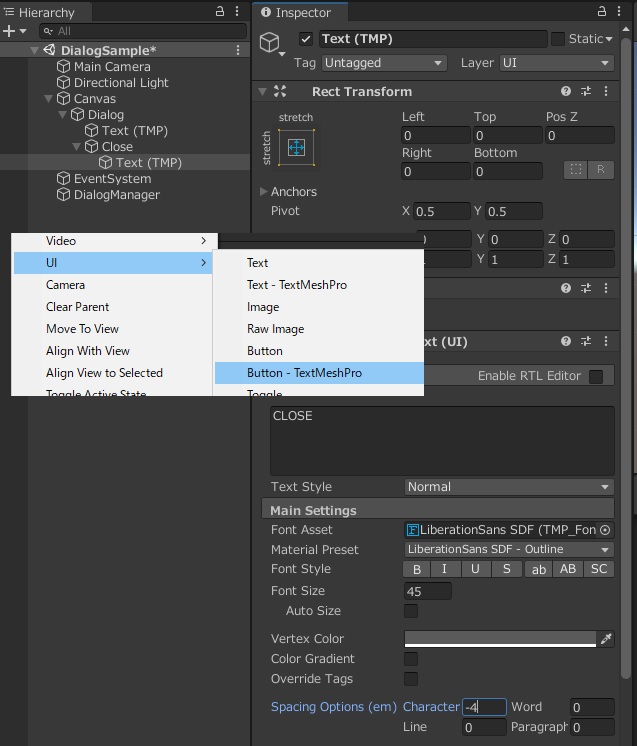Toggle Rect Transform raw edit mode R

click(601, 170)
